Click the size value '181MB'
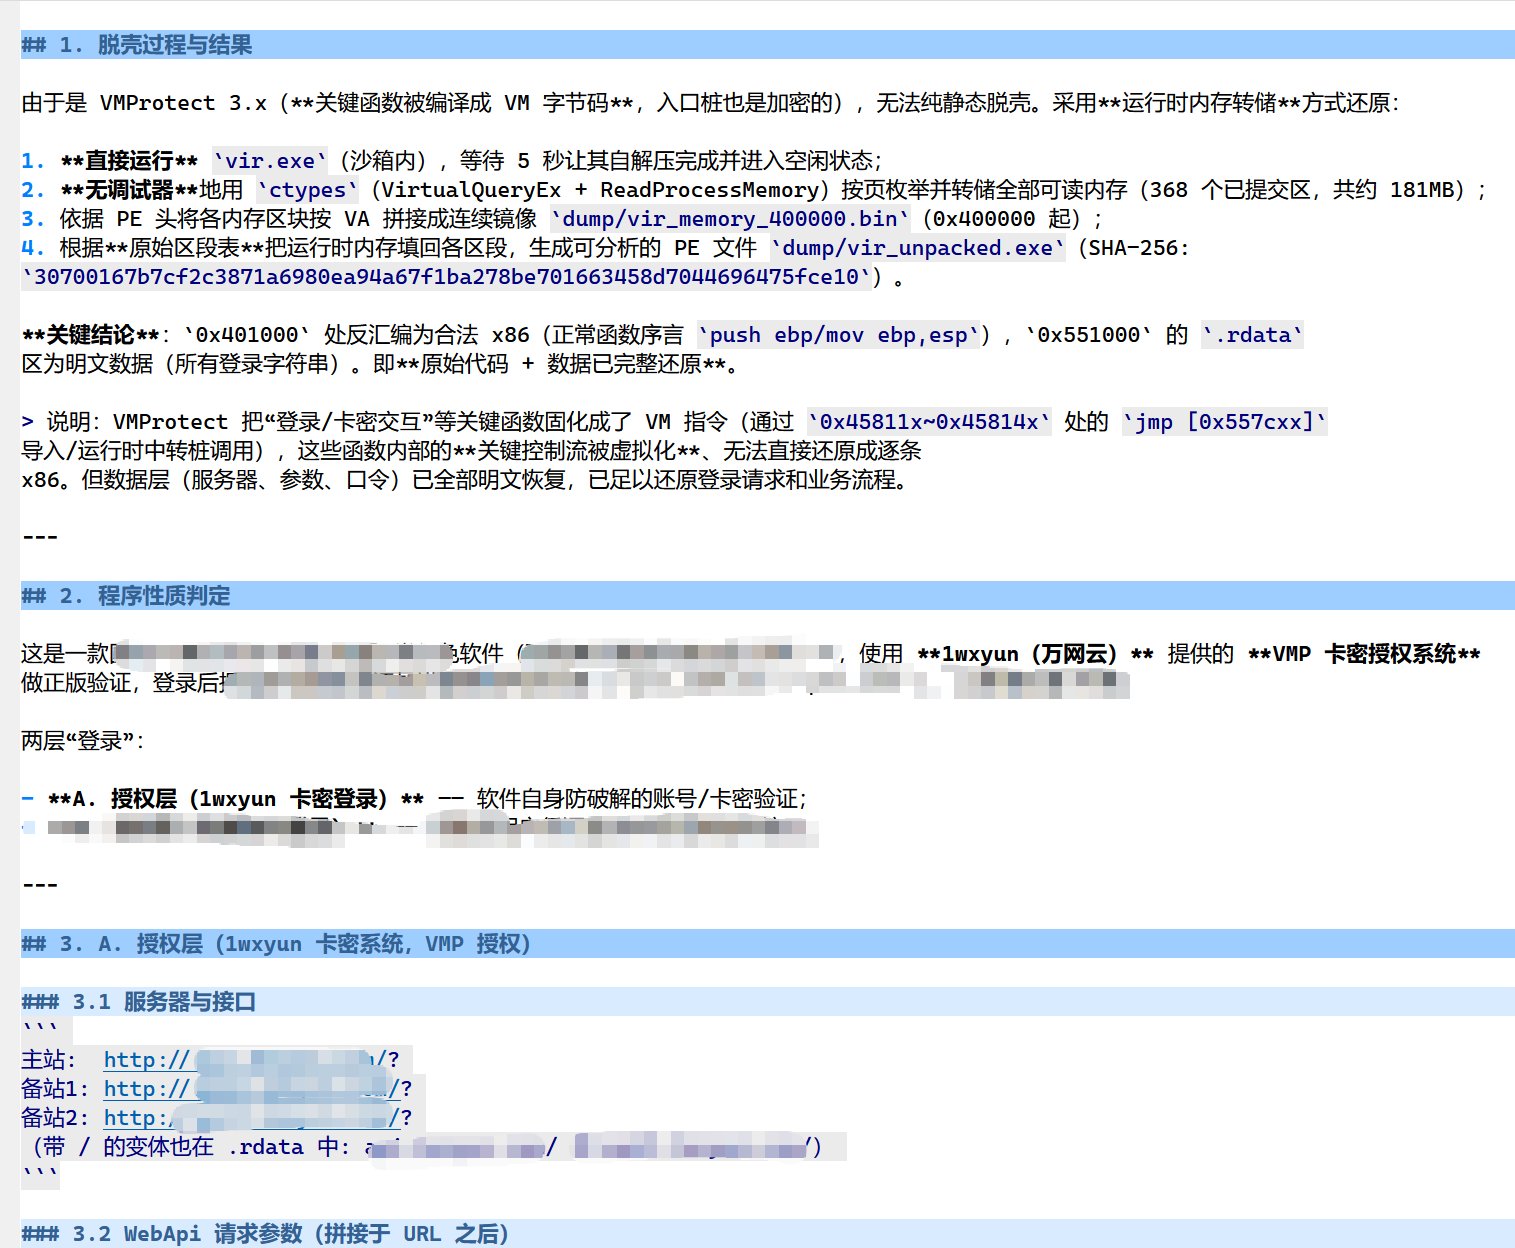Viewport: 1515px width, 1248px height. pos(1421,190)
